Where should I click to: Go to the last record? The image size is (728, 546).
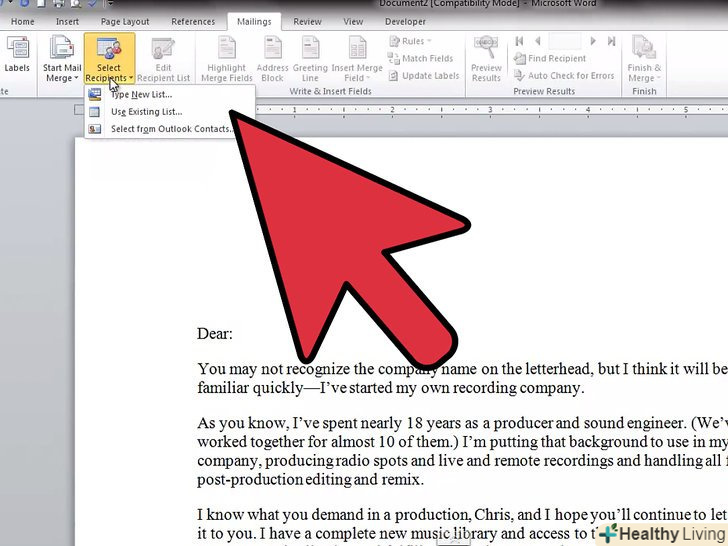611,41
